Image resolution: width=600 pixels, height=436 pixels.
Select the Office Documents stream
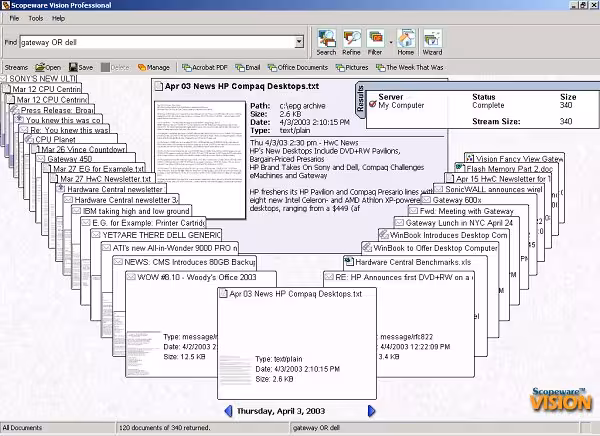[298, 67]
